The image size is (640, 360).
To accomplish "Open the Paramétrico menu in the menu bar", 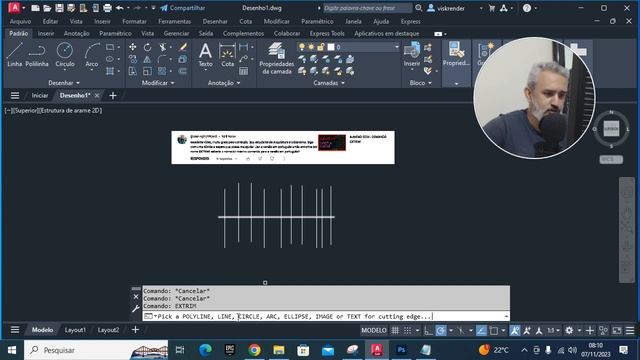I will (317, 21).
